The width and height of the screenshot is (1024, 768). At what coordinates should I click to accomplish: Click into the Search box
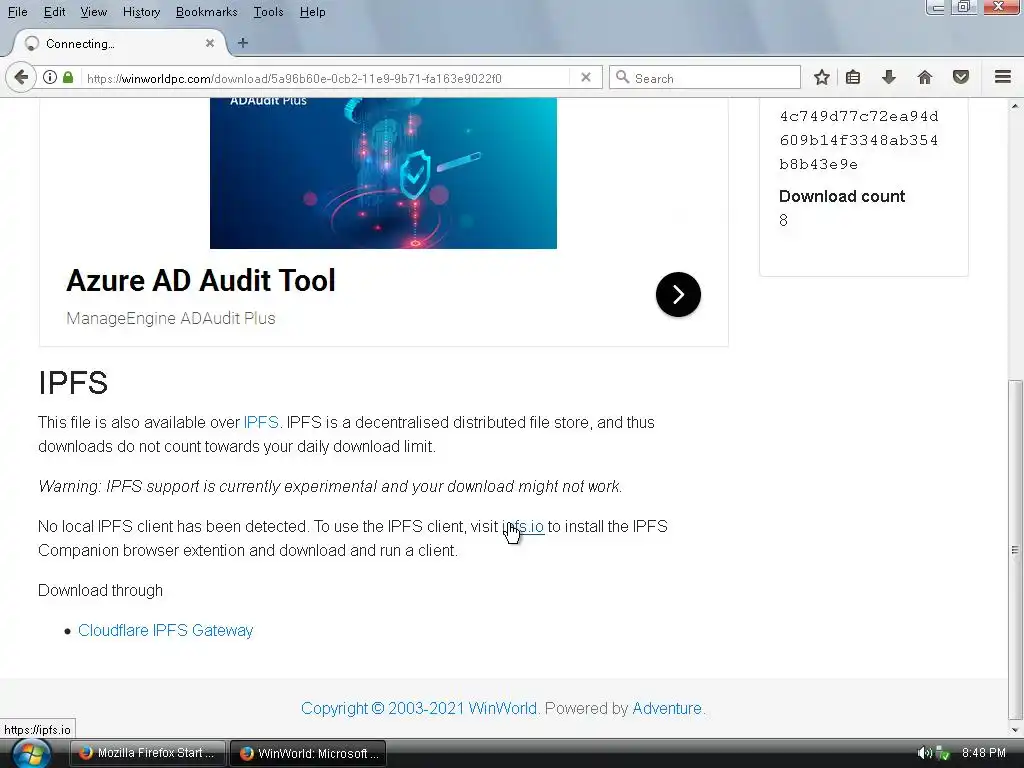[705, 78]
